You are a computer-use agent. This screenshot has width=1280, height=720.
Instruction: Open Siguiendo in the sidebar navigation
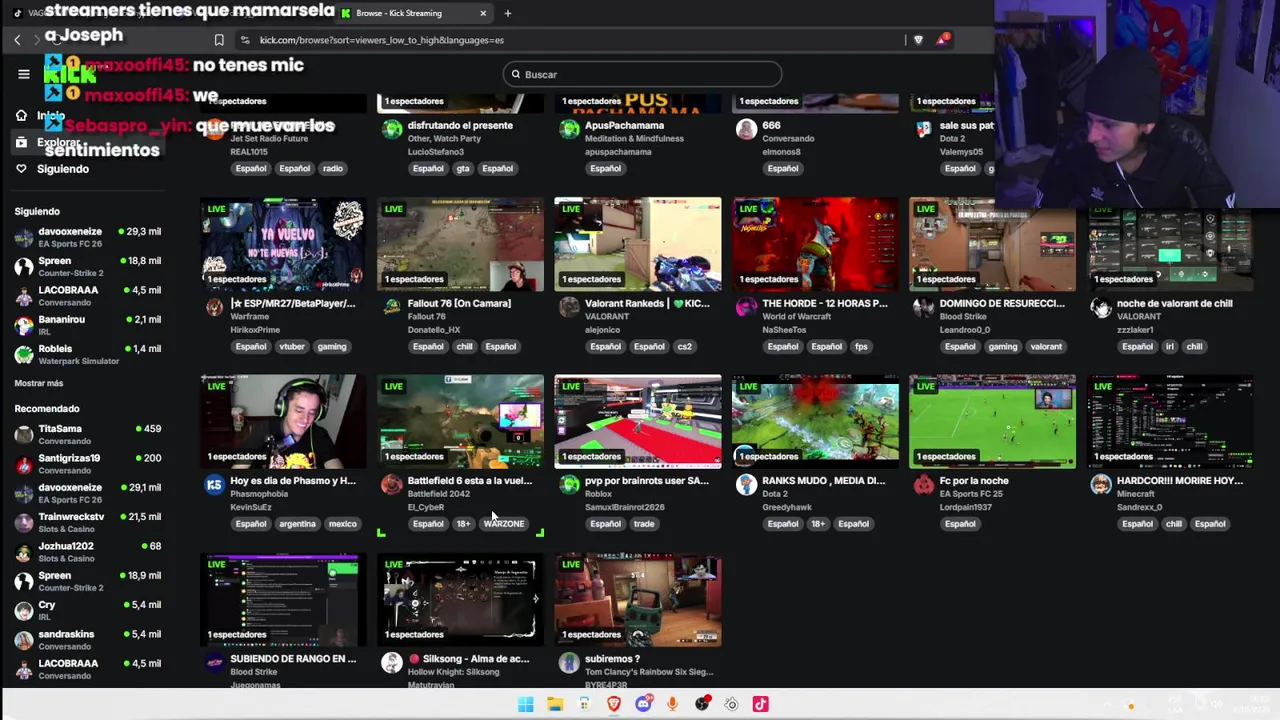63,169
